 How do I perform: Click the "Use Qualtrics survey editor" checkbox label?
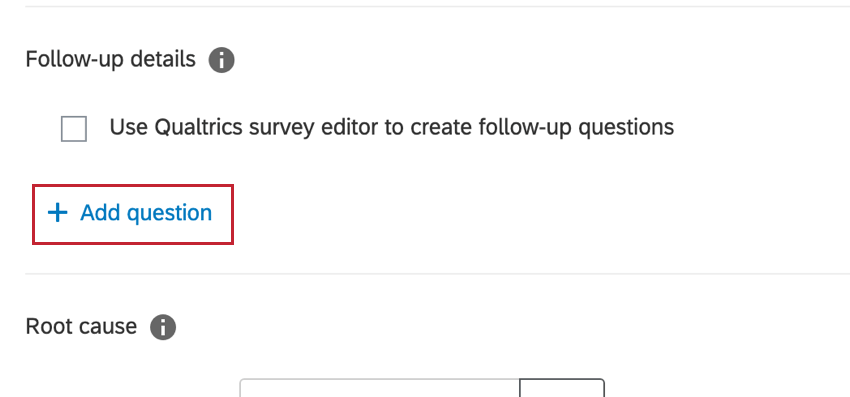click(x=391, y=127)
